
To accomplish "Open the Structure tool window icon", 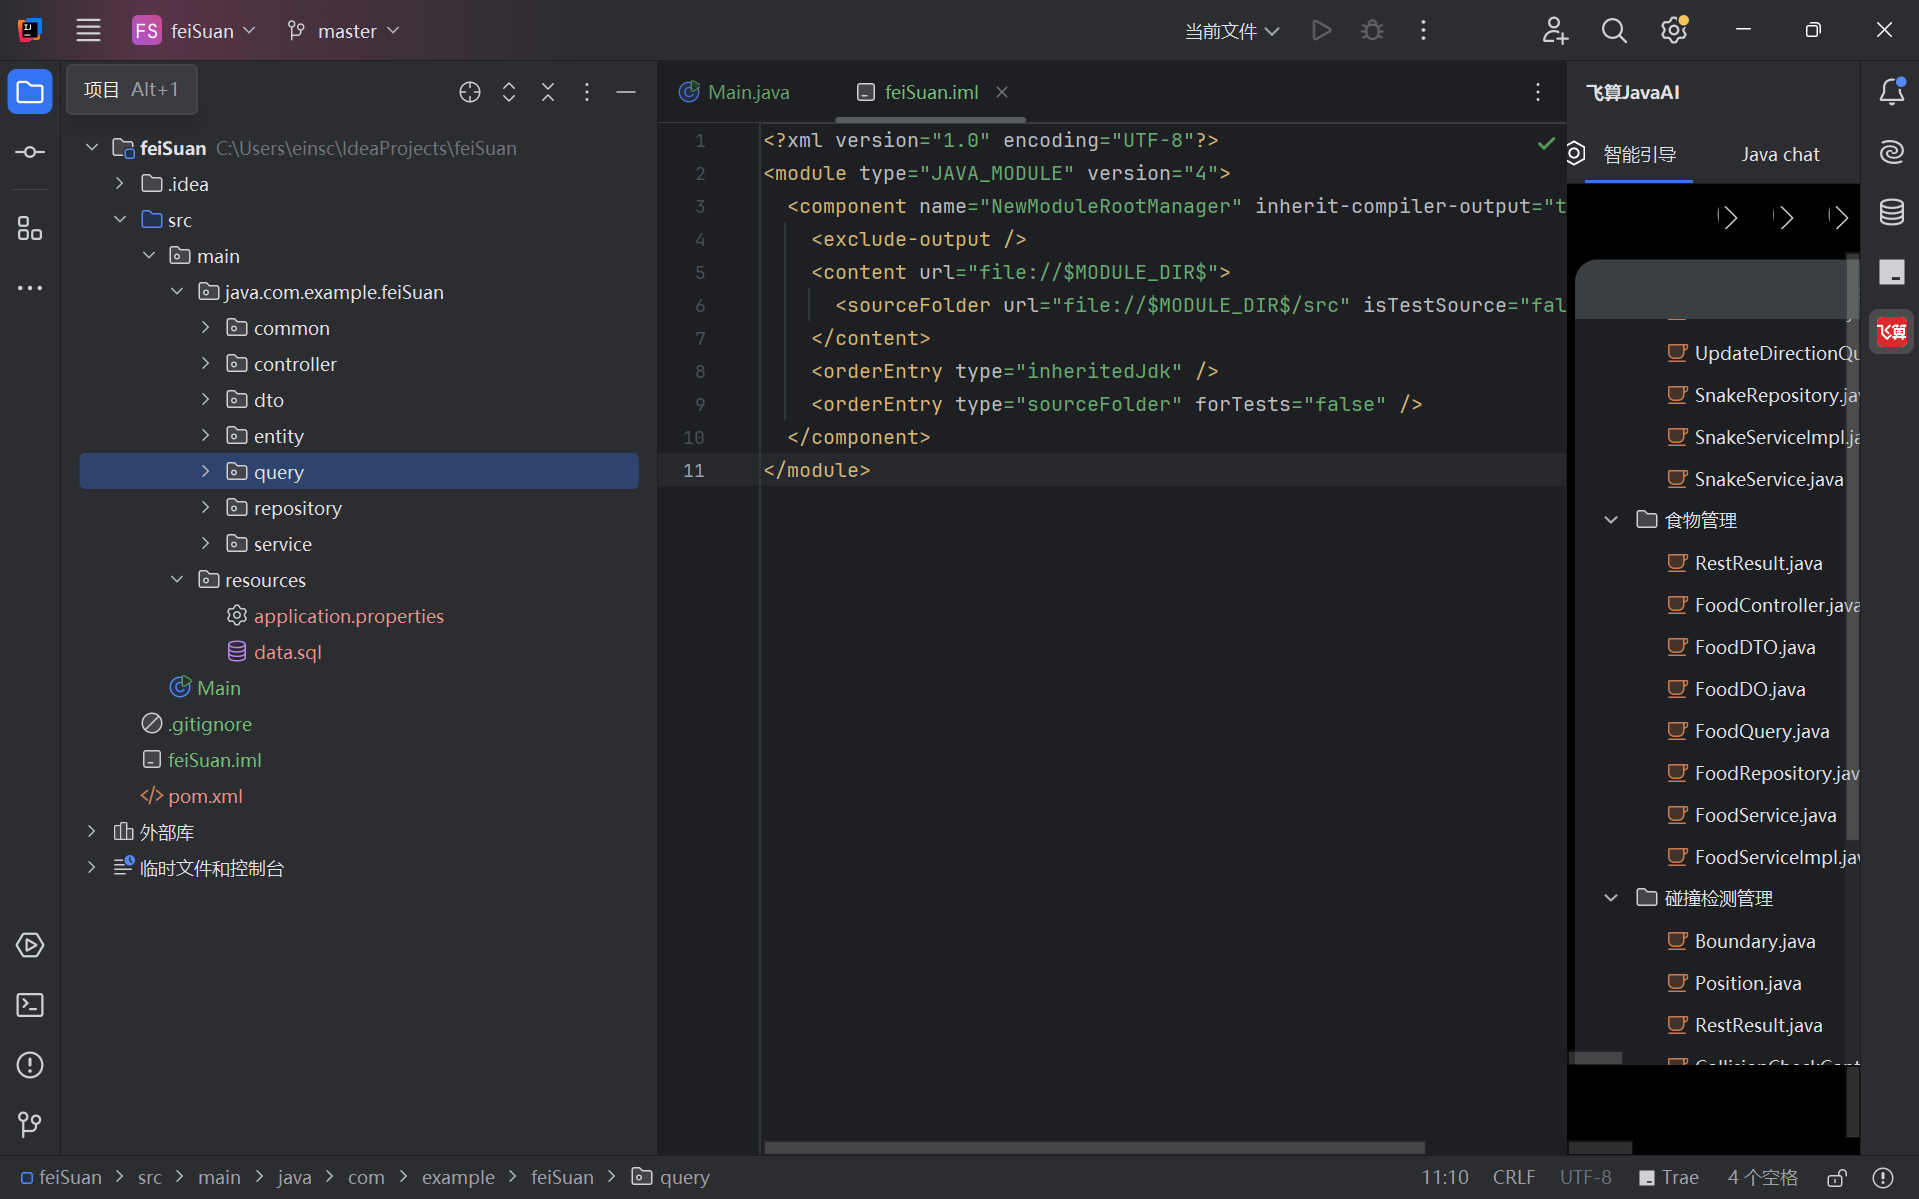I will 30,229.
